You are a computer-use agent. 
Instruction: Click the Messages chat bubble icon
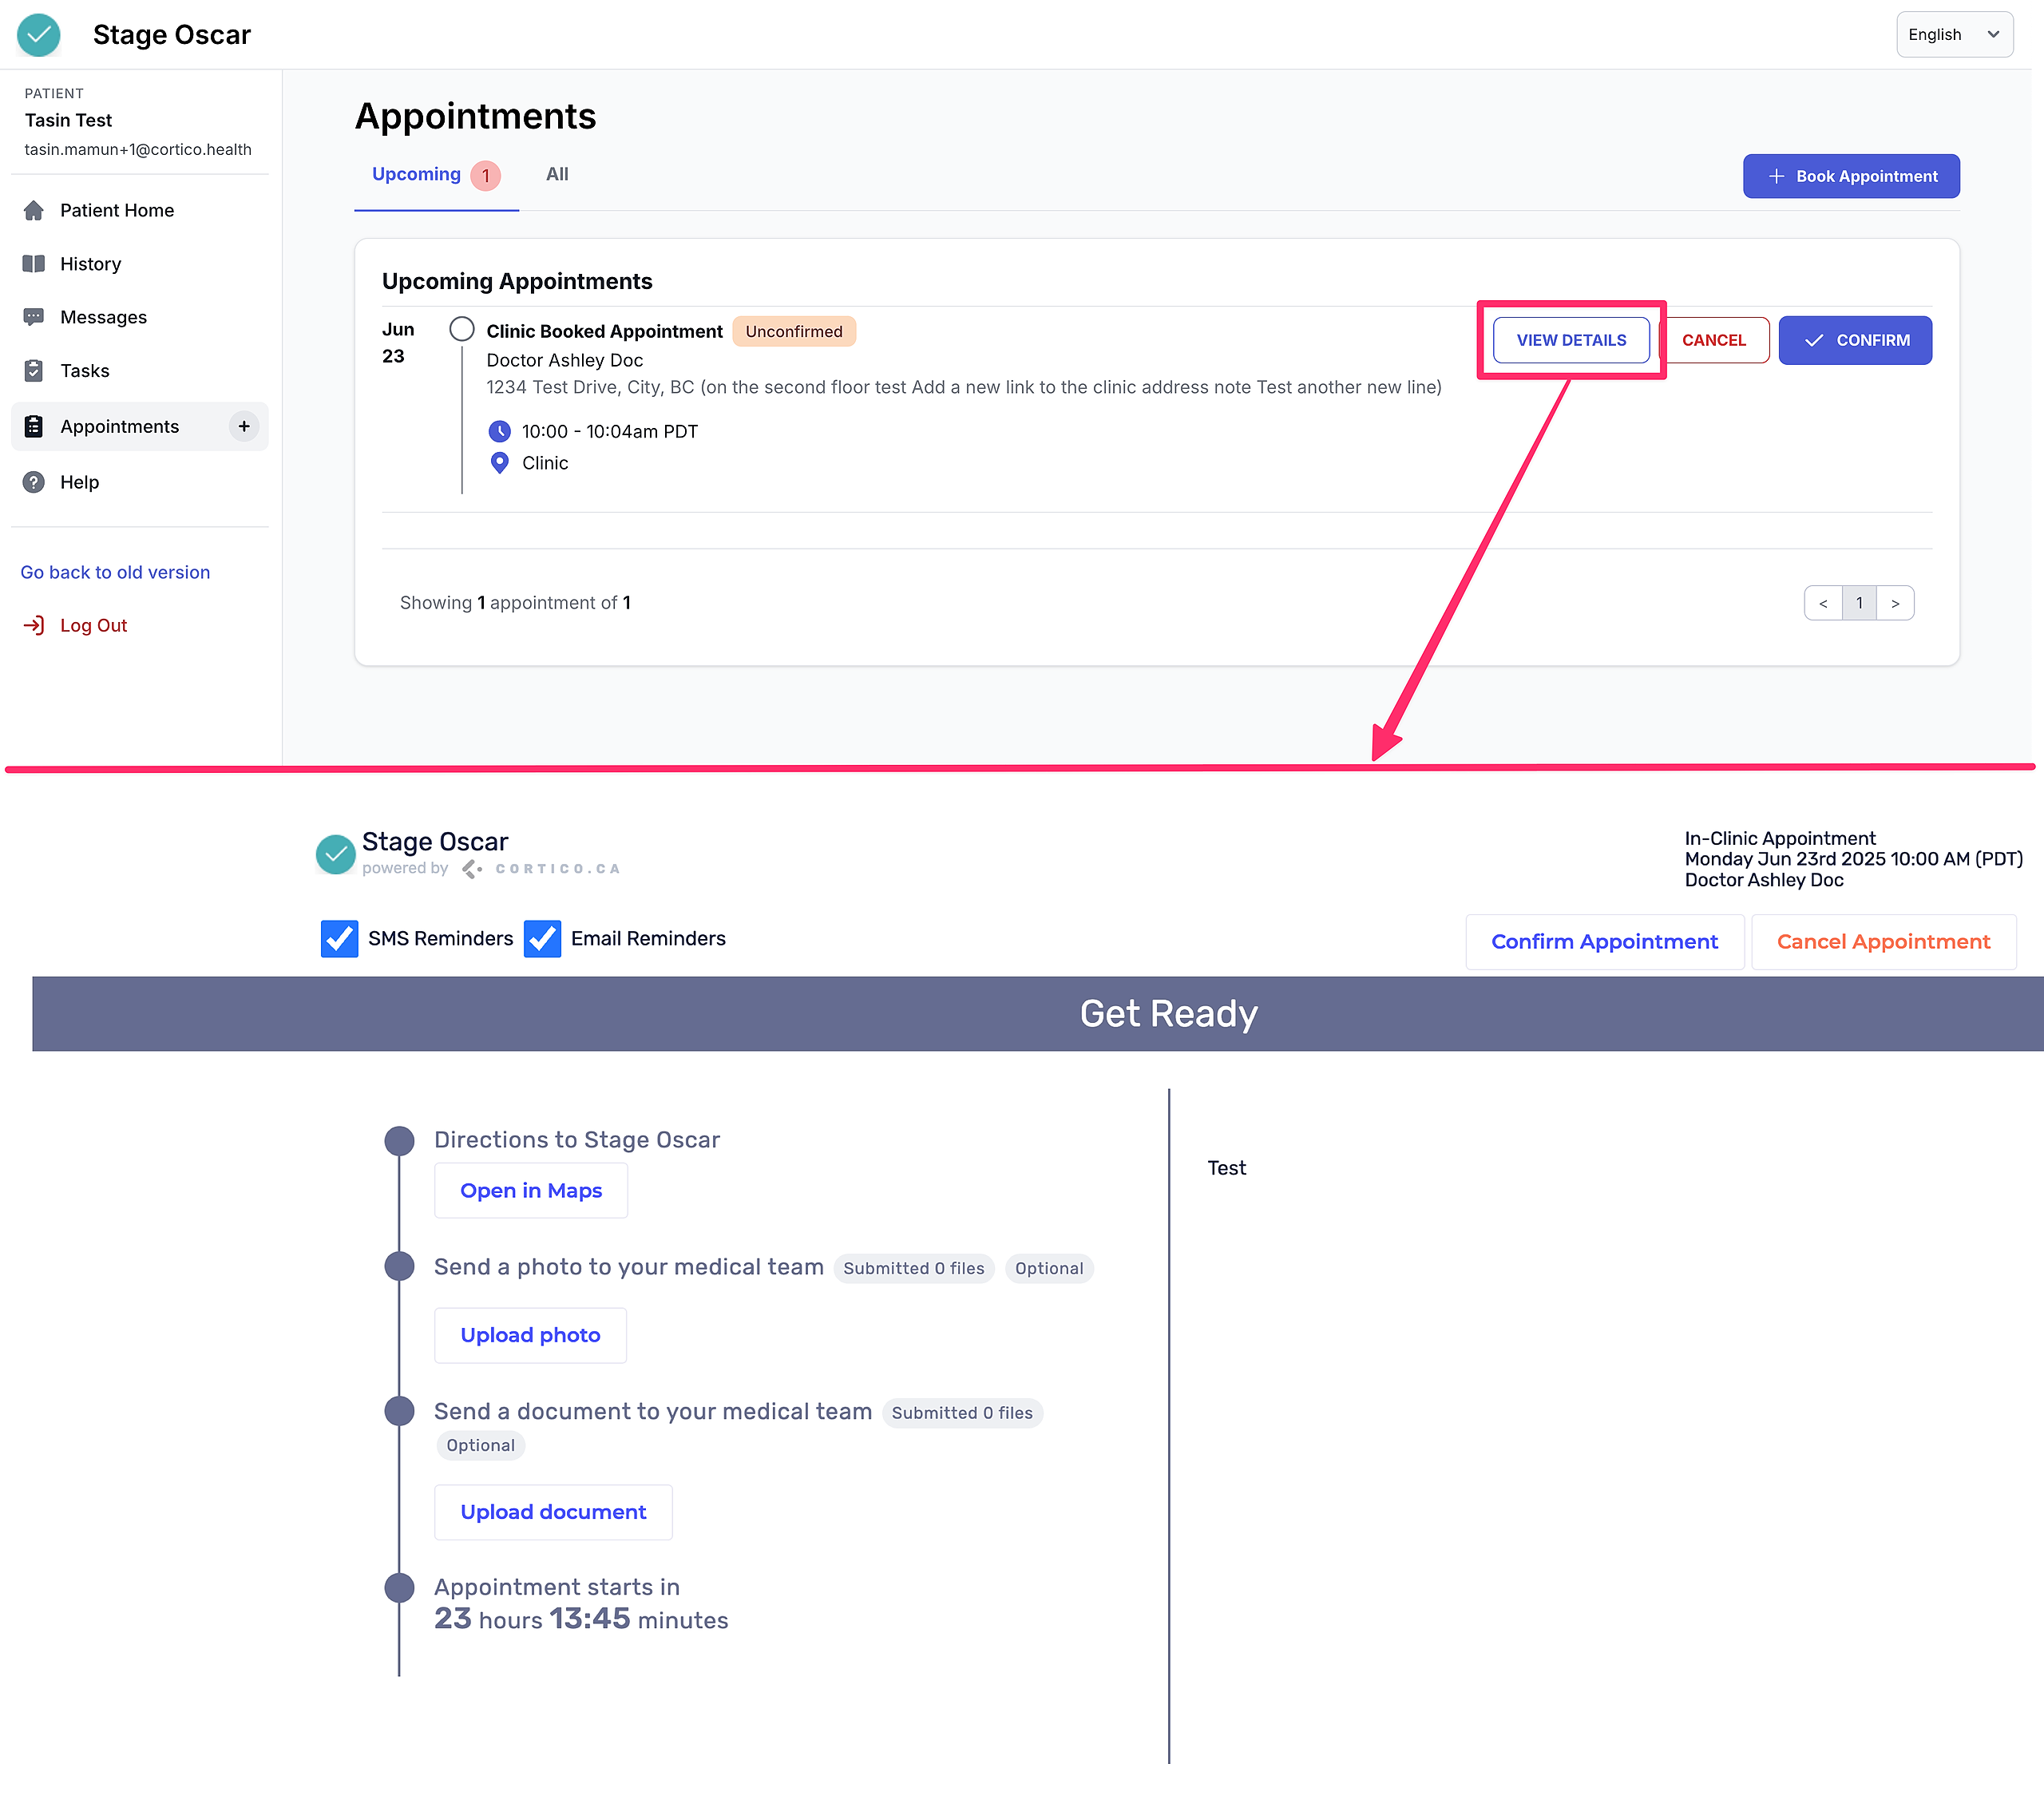[x=34, y=317]
